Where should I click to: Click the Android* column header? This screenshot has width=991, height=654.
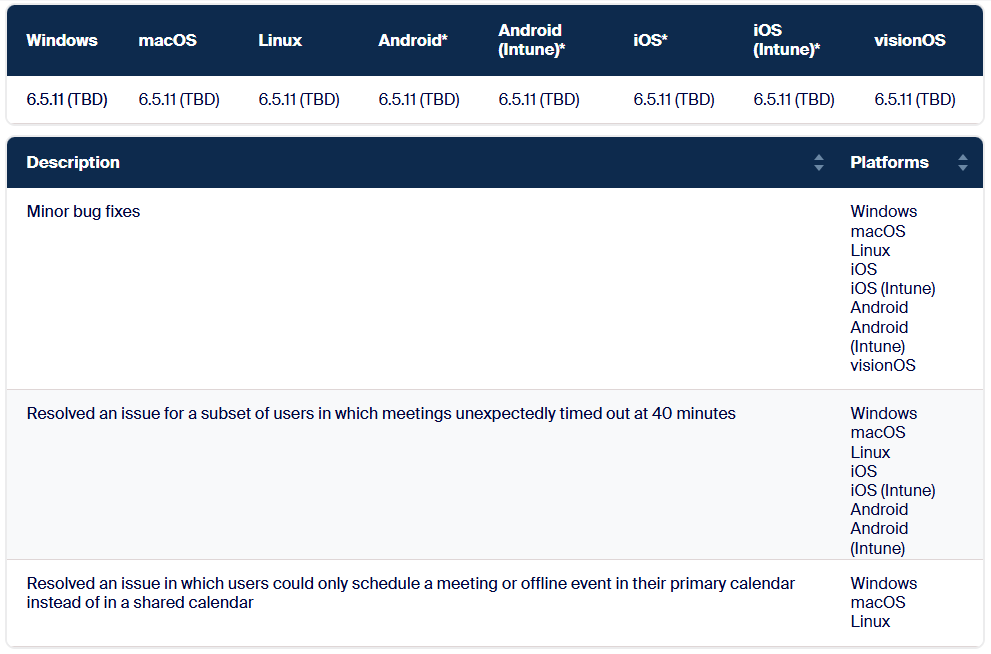pyautogui.click(x=413, y=41)
